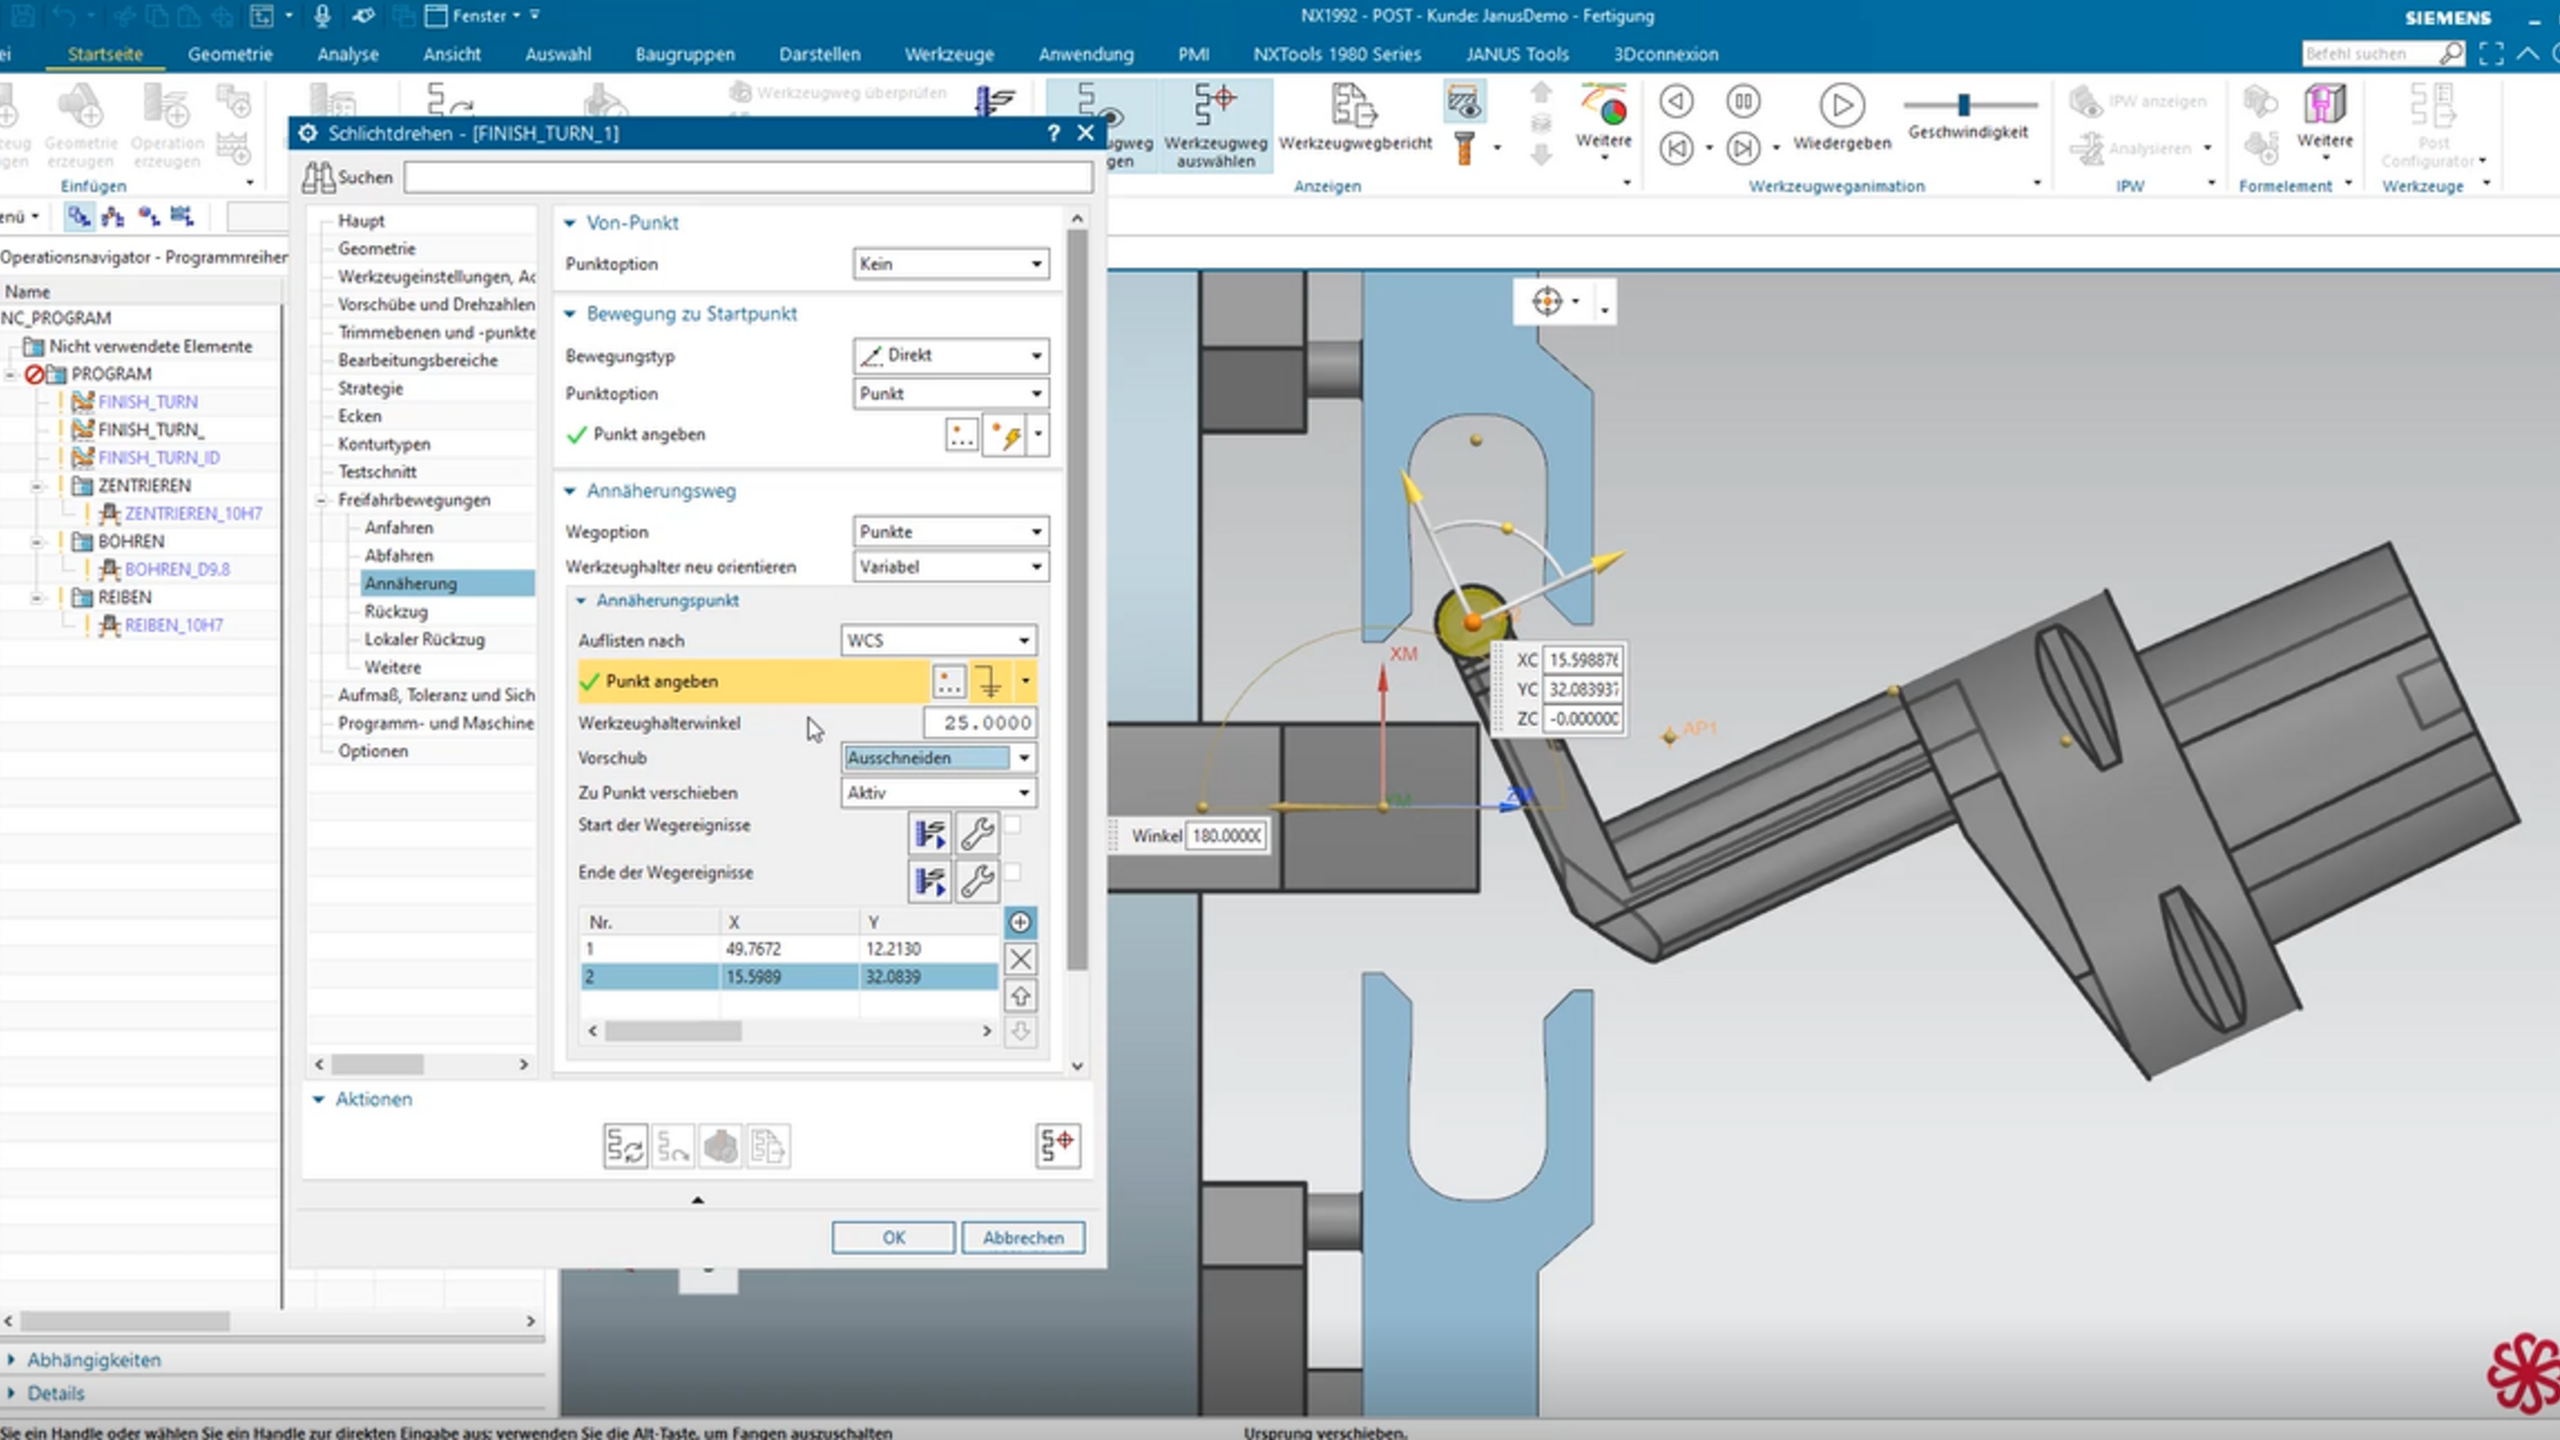This screenshot has height=1440, width=2560.
Task: Open wrench settings for Start der Wegereignisse
Action: [x=977, y=832]
